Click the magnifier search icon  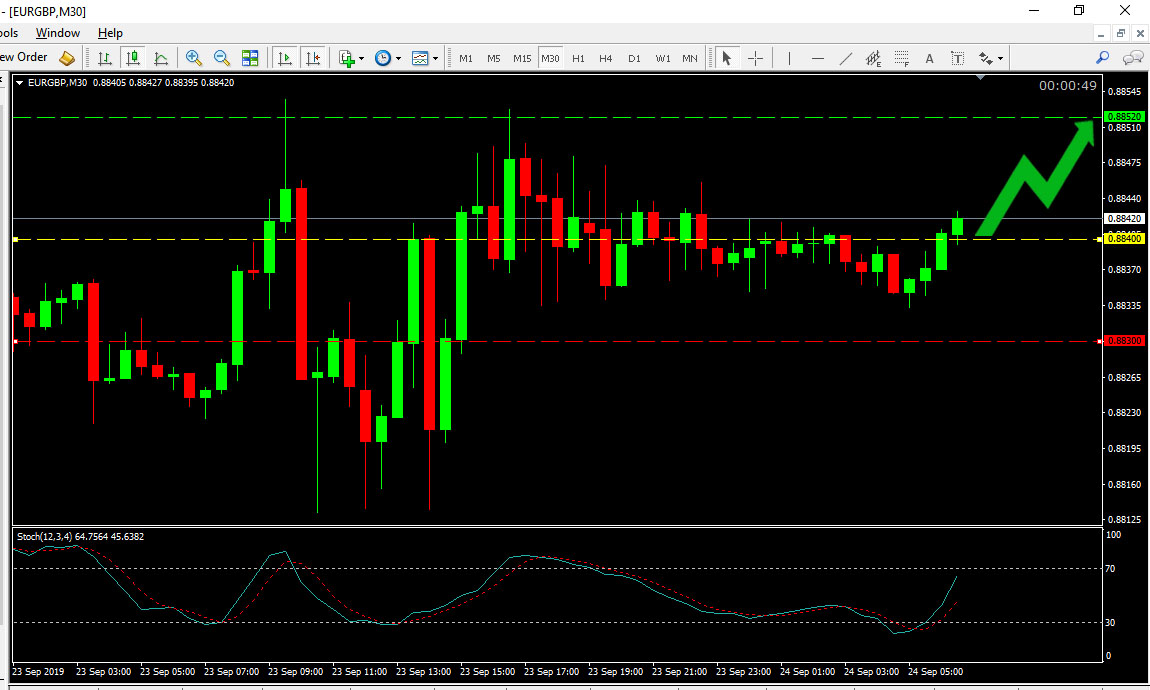1102,57
